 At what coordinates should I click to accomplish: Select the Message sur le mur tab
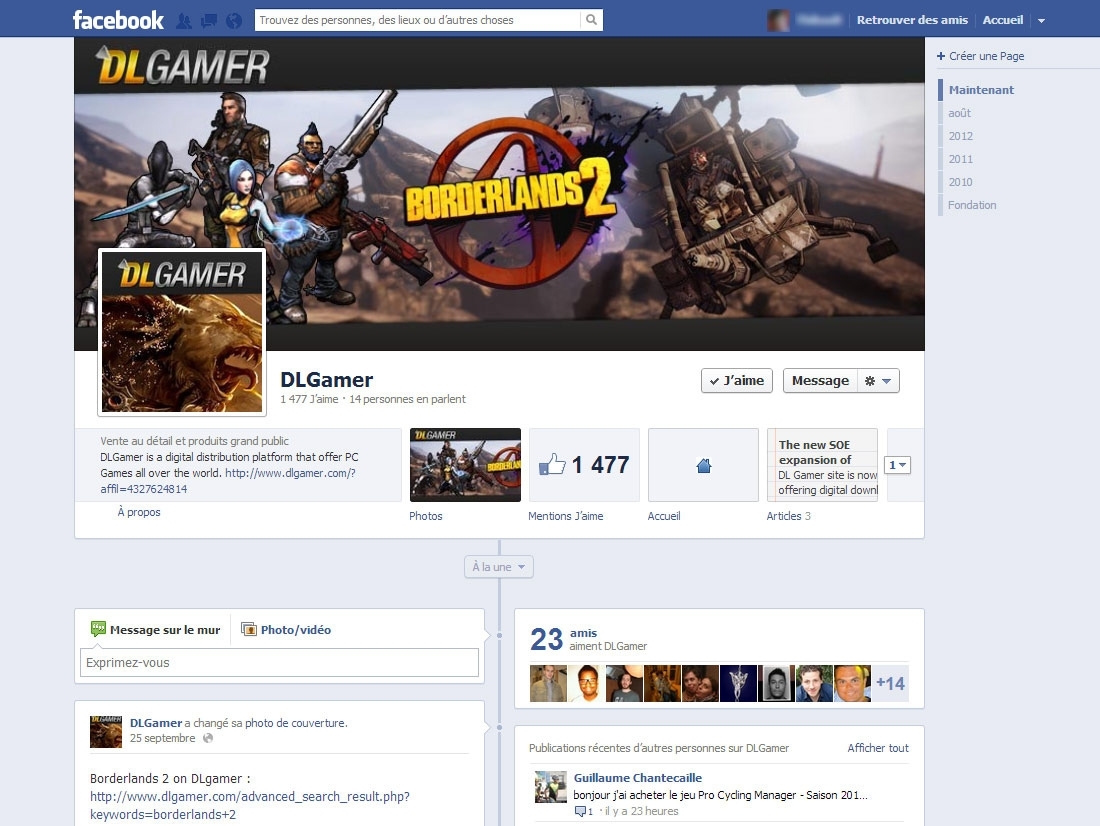pyautogui.click(x=155, y=630)
